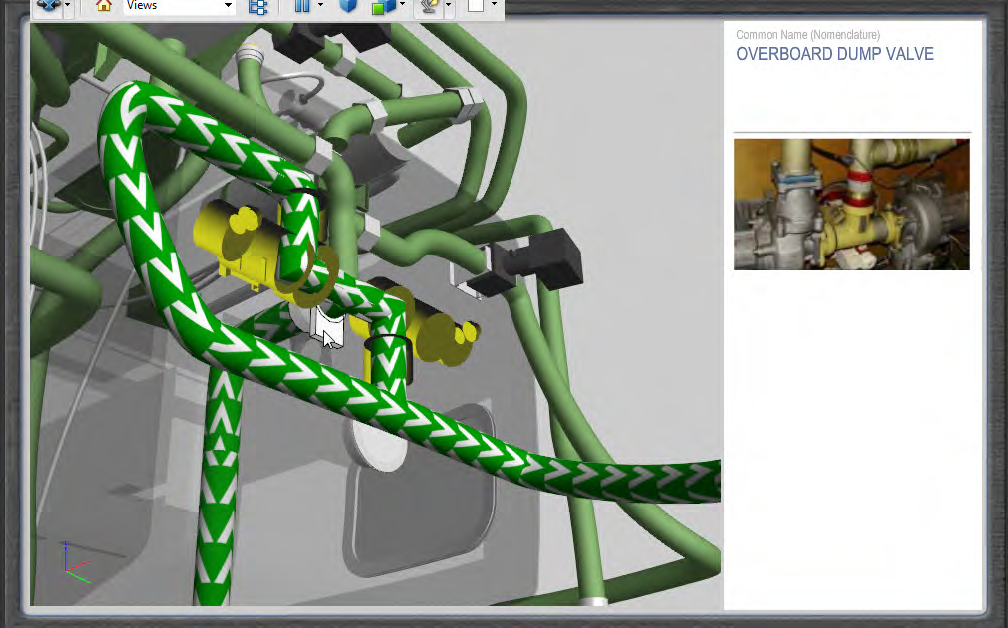Screen dimensions: 1008x628
Task: Go to the Home view
Action: (x=104, y=6)
